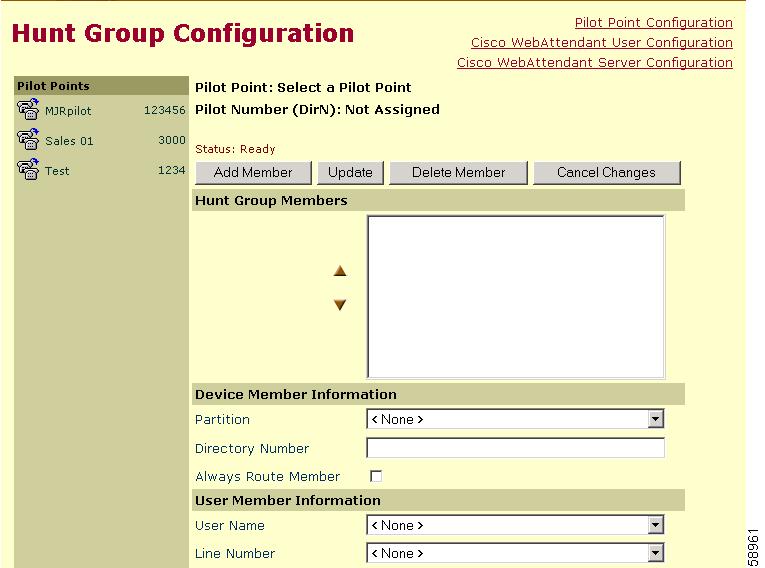Expand the User Name dropdown

click(x=656, y=525)
